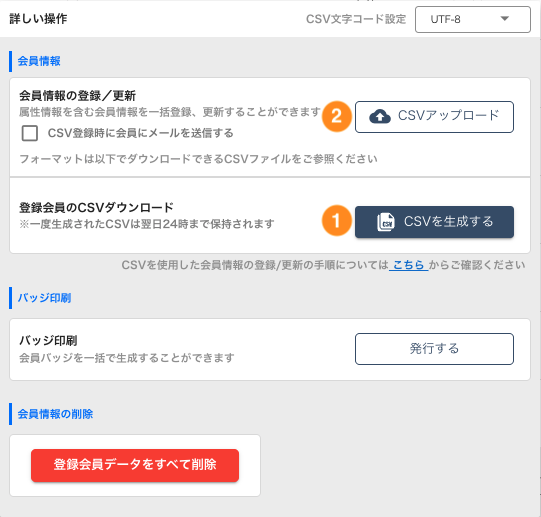Click 登録会員データをすべて削除 red button

click(x=135, y=465)
